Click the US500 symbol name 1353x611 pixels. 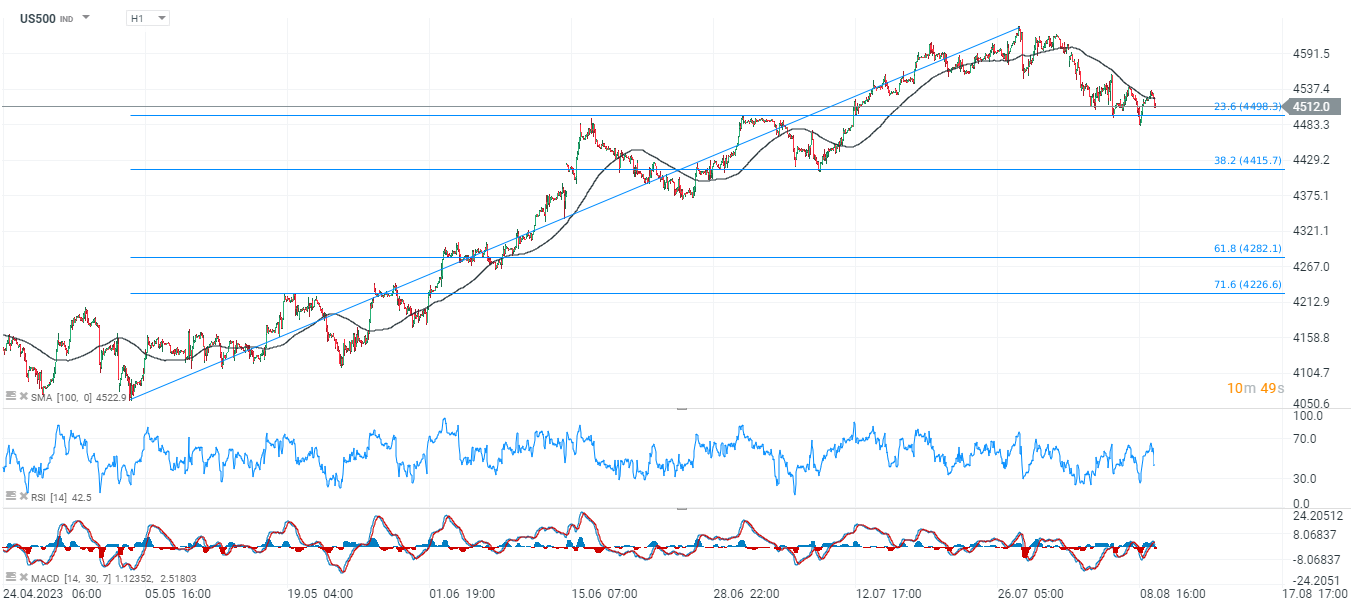click(38, 18)
